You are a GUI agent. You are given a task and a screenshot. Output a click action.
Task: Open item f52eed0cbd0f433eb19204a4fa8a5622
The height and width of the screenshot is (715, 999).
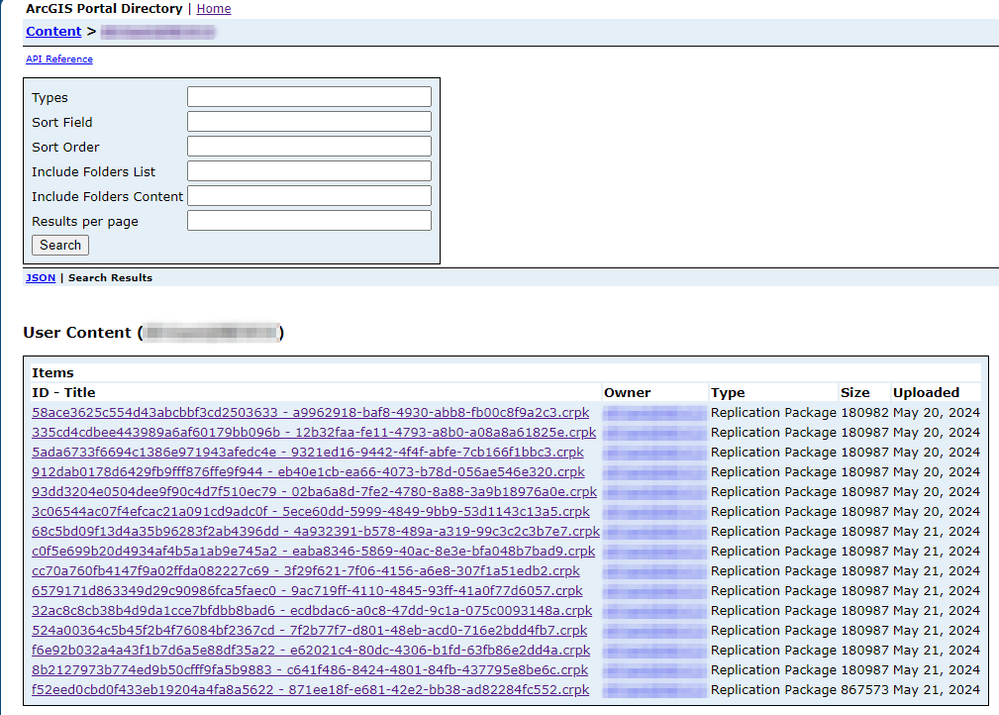310,690
